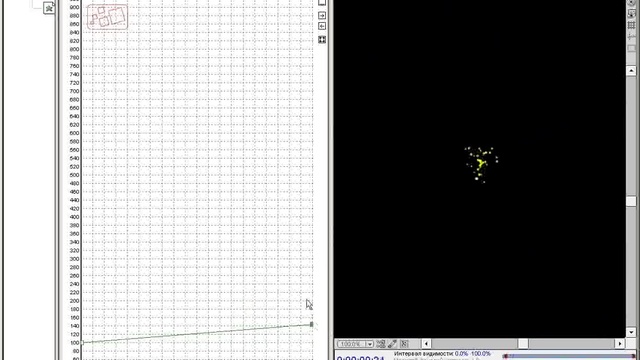Image resolution: width=640 pixels, height=360 pixels.
Task: Click the left-arrow button beside the graph
Action: tap(322, 26)
